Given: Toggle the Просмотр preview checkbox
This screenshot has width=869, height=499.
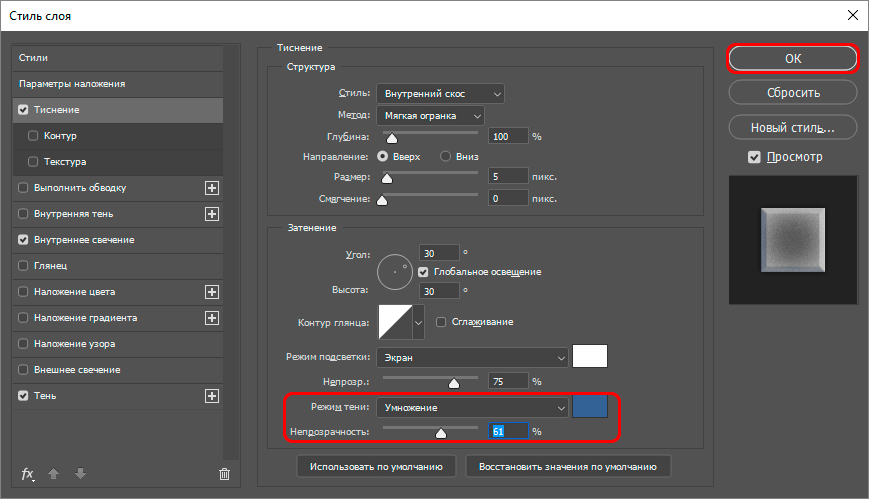Looking at the screenshot, I should 754,157.
